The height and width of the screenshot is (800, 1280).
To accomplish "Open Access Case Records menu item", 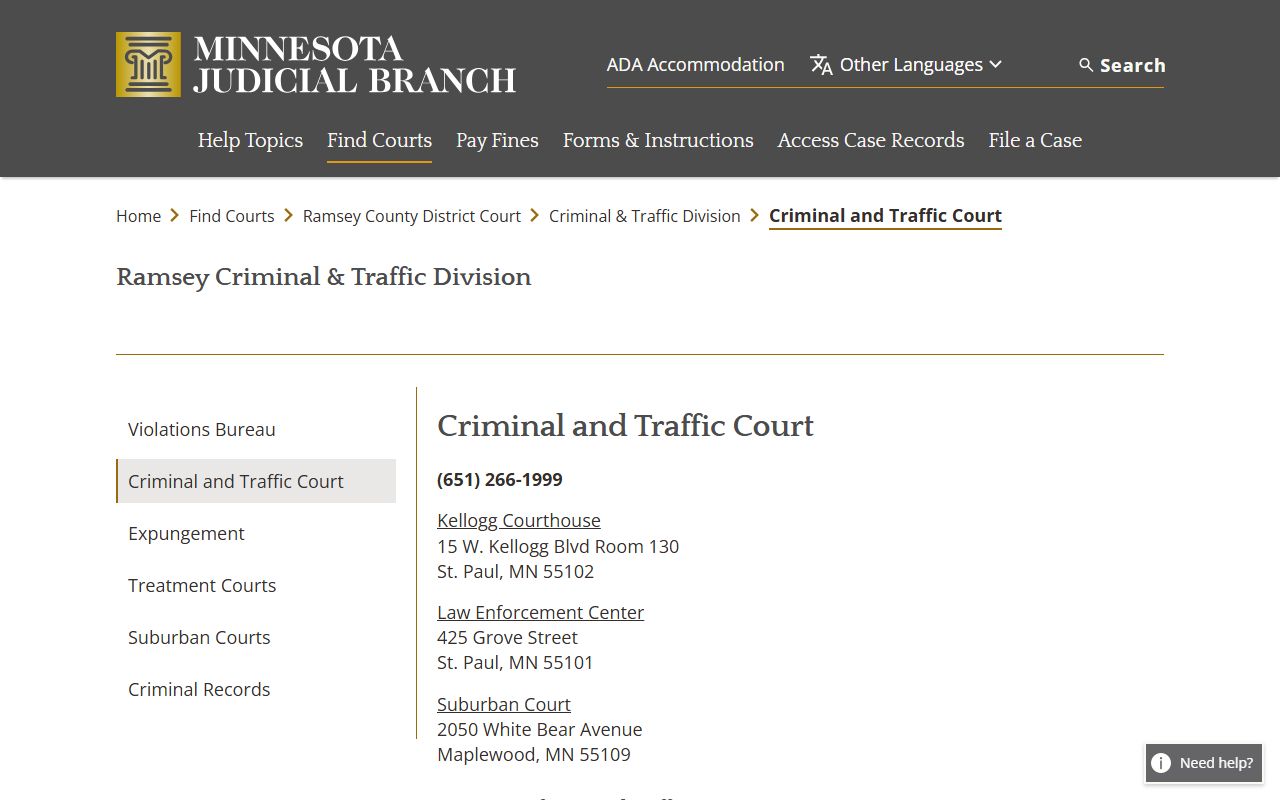I will click(871, 140).
